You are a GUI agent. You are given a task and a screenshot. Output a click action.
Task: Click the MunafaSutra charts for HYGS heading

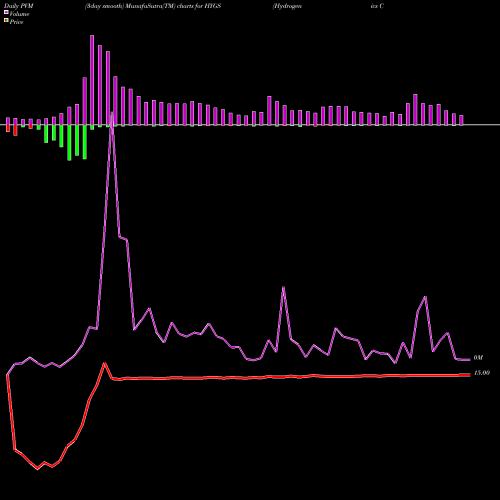click(x=153, y=6)
